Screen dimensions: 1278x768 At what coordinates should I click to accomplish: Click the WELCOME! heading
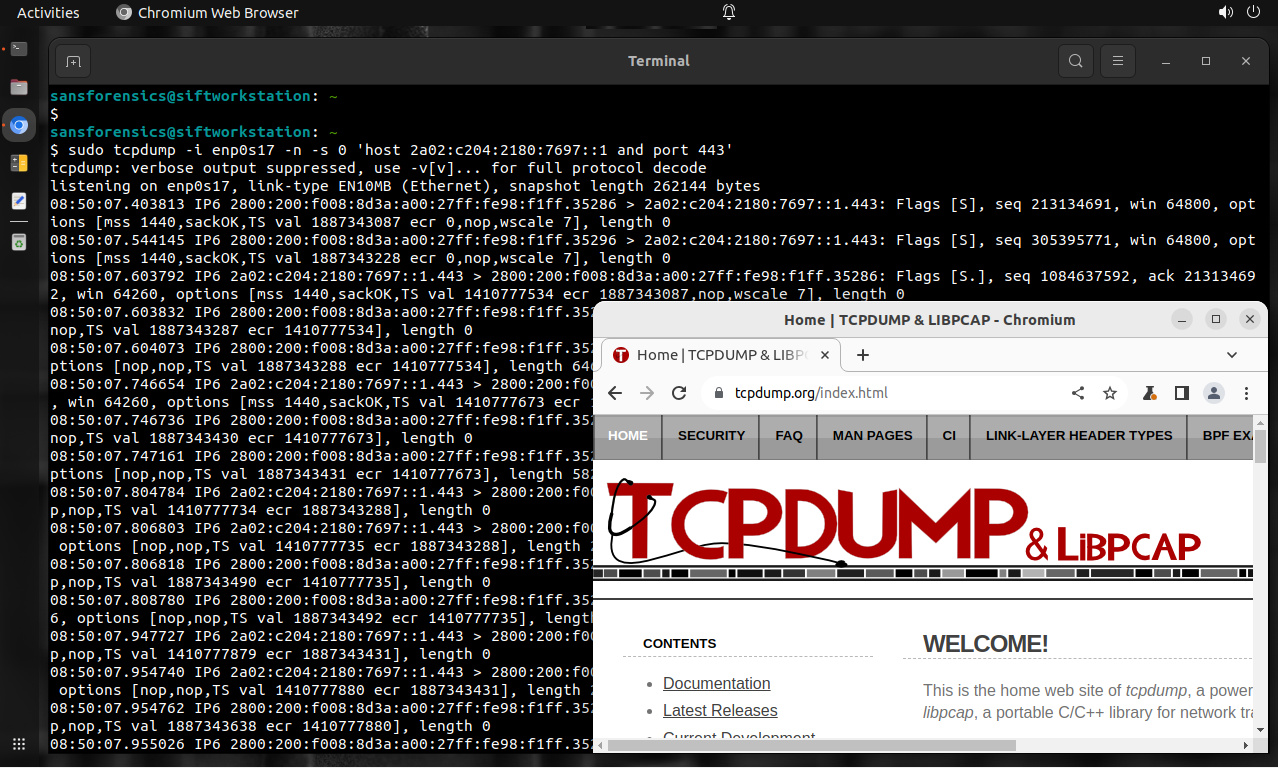click(x=985, y=644)
